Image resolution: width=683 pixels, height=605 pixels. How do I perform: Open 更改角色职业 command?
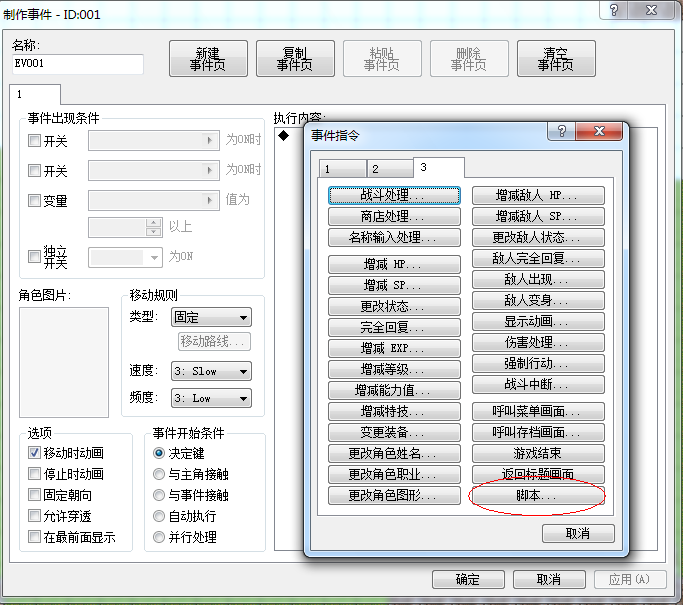point(394,474)
